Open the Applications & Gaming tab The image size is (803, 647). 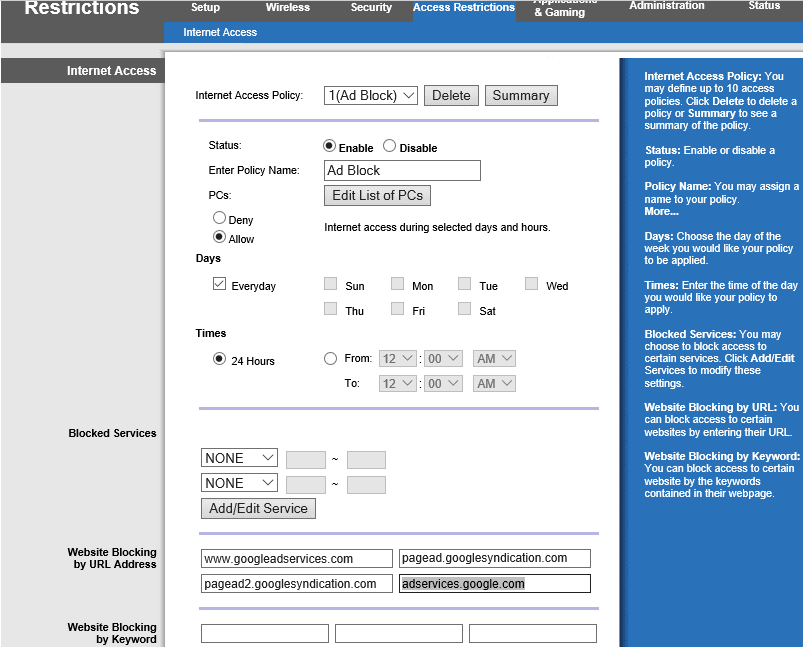[x=565, y=9]
